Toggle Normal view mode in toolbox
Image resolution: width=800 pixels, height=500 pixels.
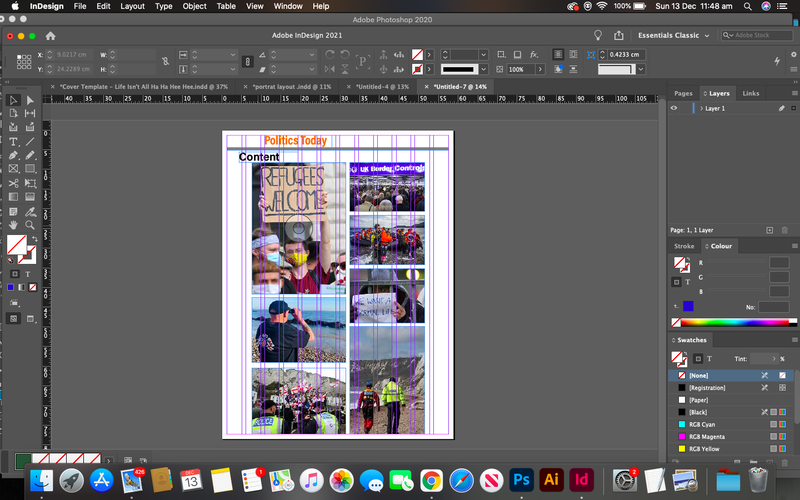click(x=14, y=319)
